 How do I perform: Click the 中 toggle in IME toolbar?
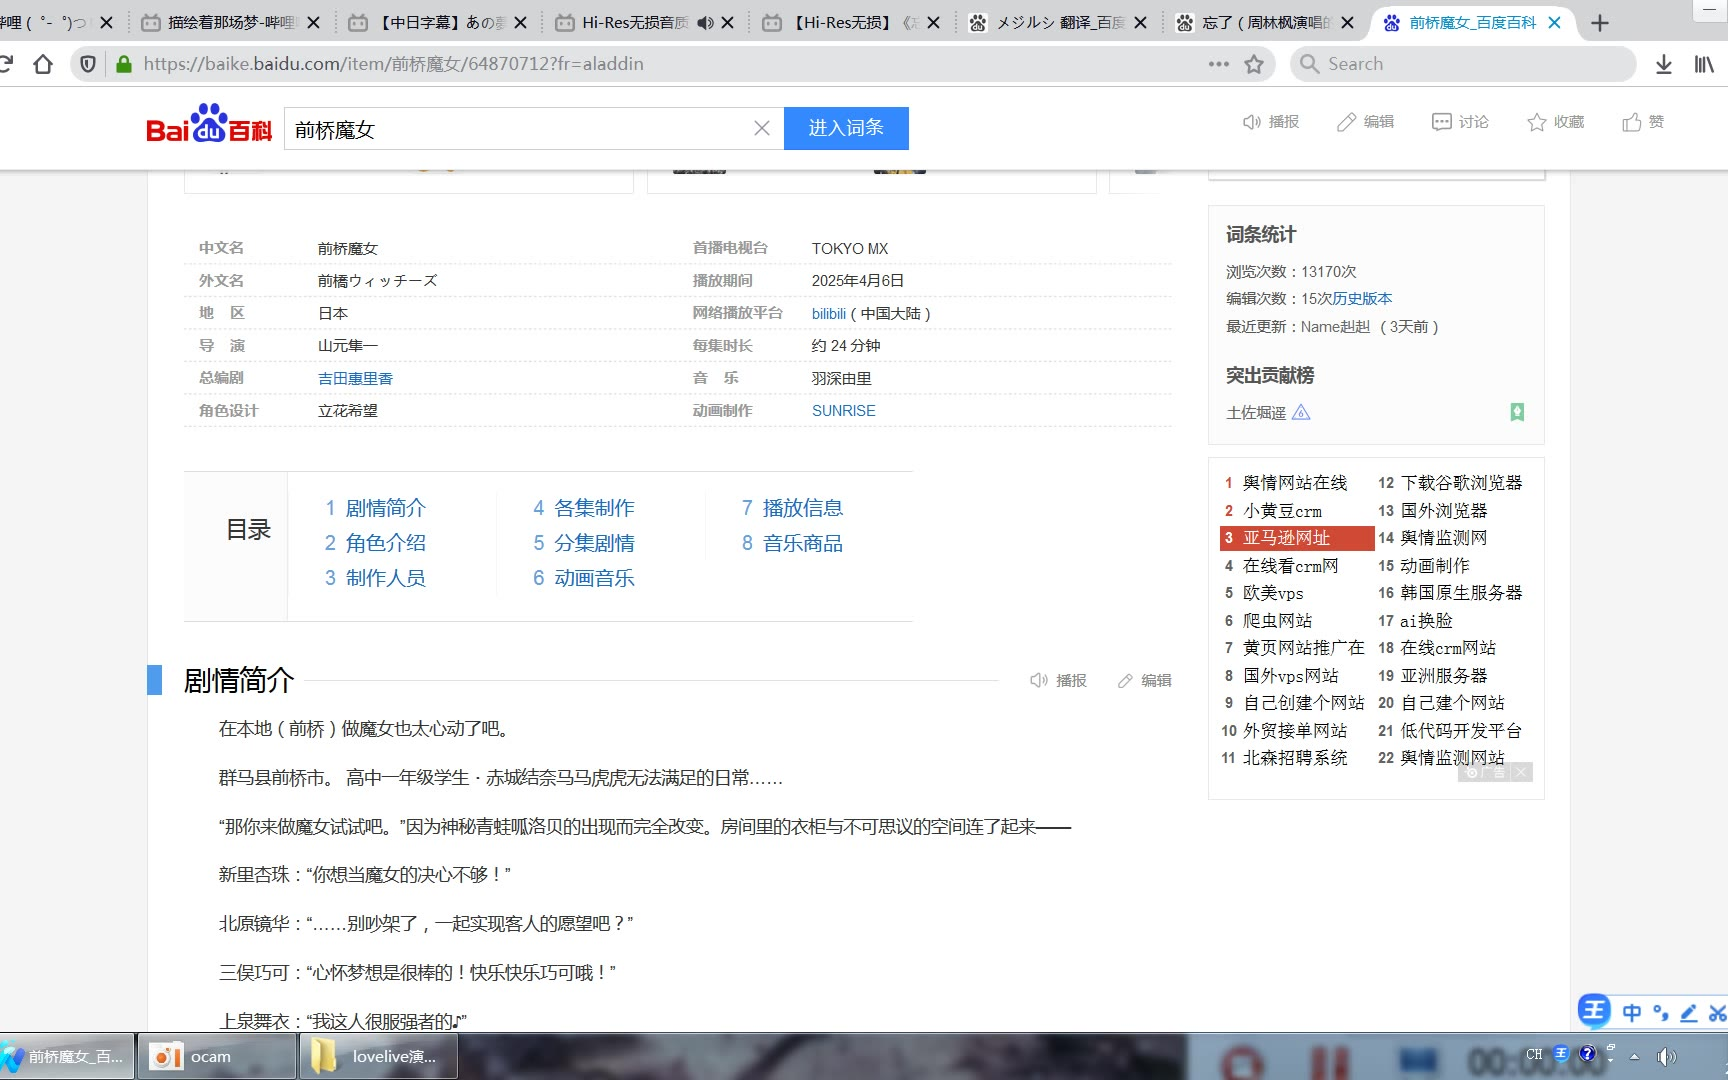1632,1013
